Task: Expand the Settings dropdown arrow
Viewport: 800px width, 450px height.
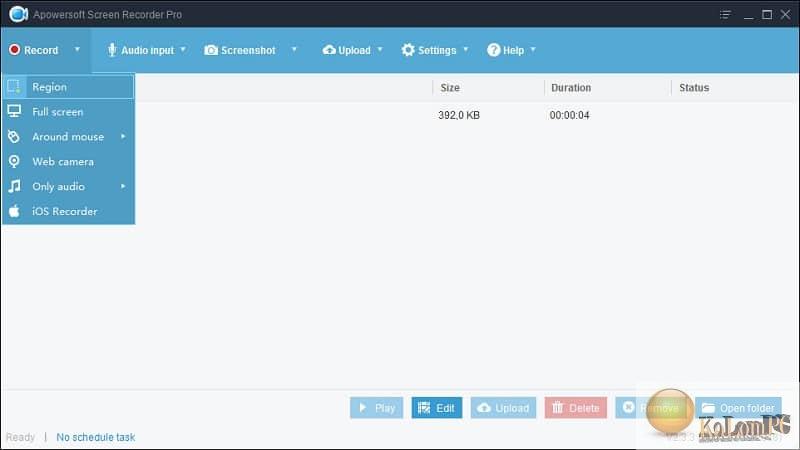Action: pyautogui.click(x=465, y=49)
